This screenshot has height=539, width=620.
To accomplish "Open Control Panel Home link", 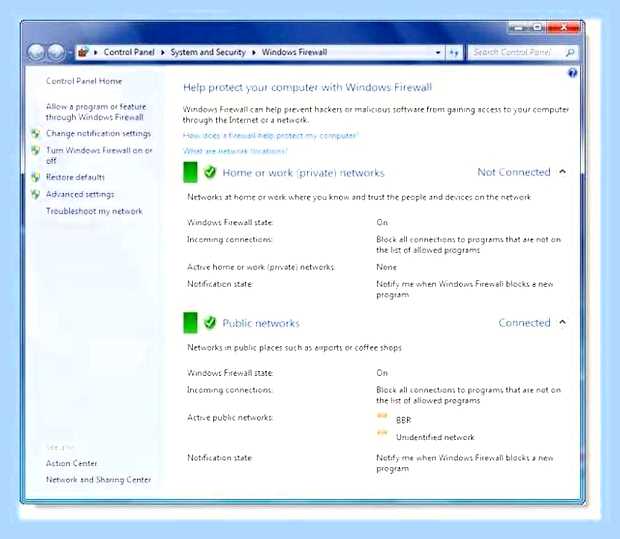I will (x=84, y=81).
